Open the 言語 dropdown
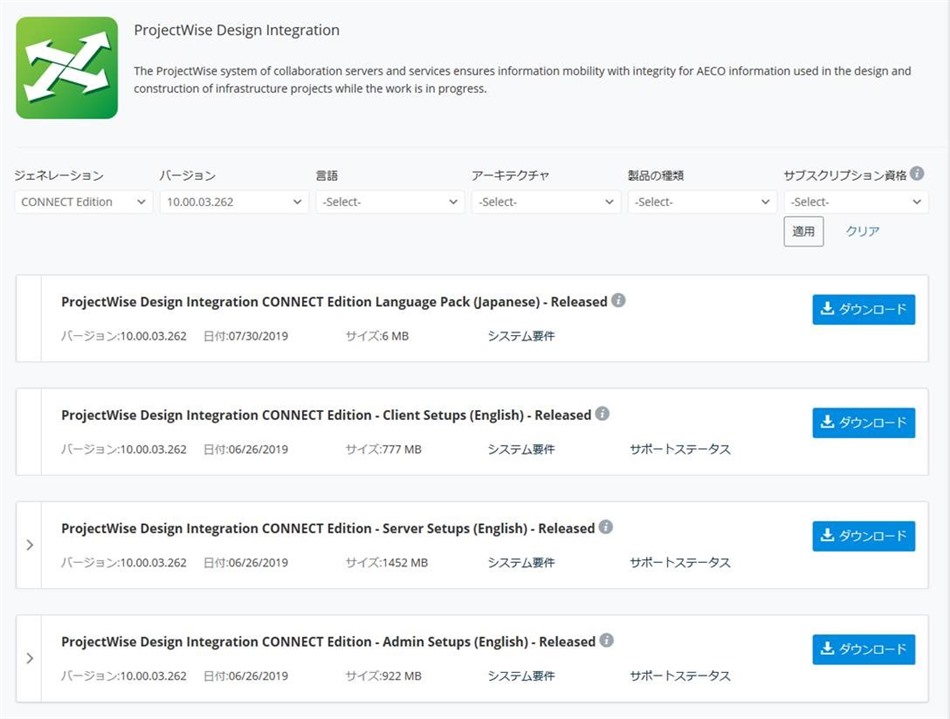950x719 pixels. (389, 201)
